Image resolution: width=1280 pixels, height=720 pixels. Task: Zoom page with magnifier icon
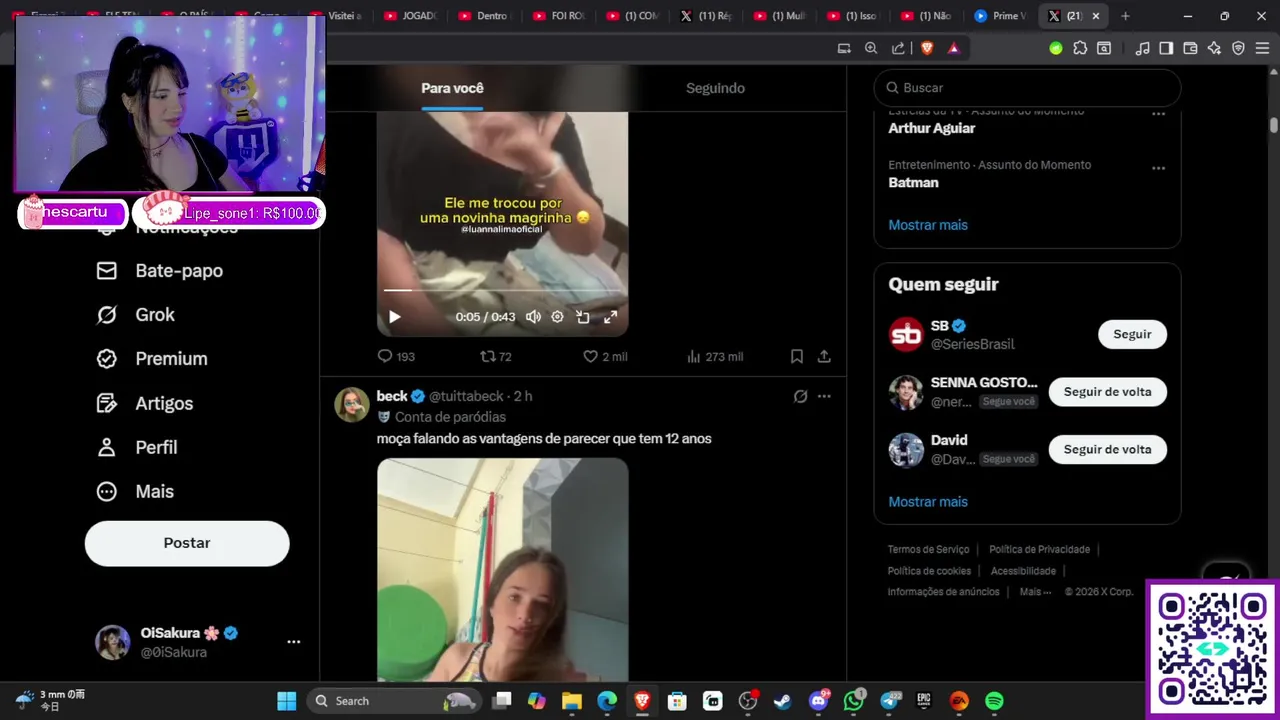tap(871, 48)
